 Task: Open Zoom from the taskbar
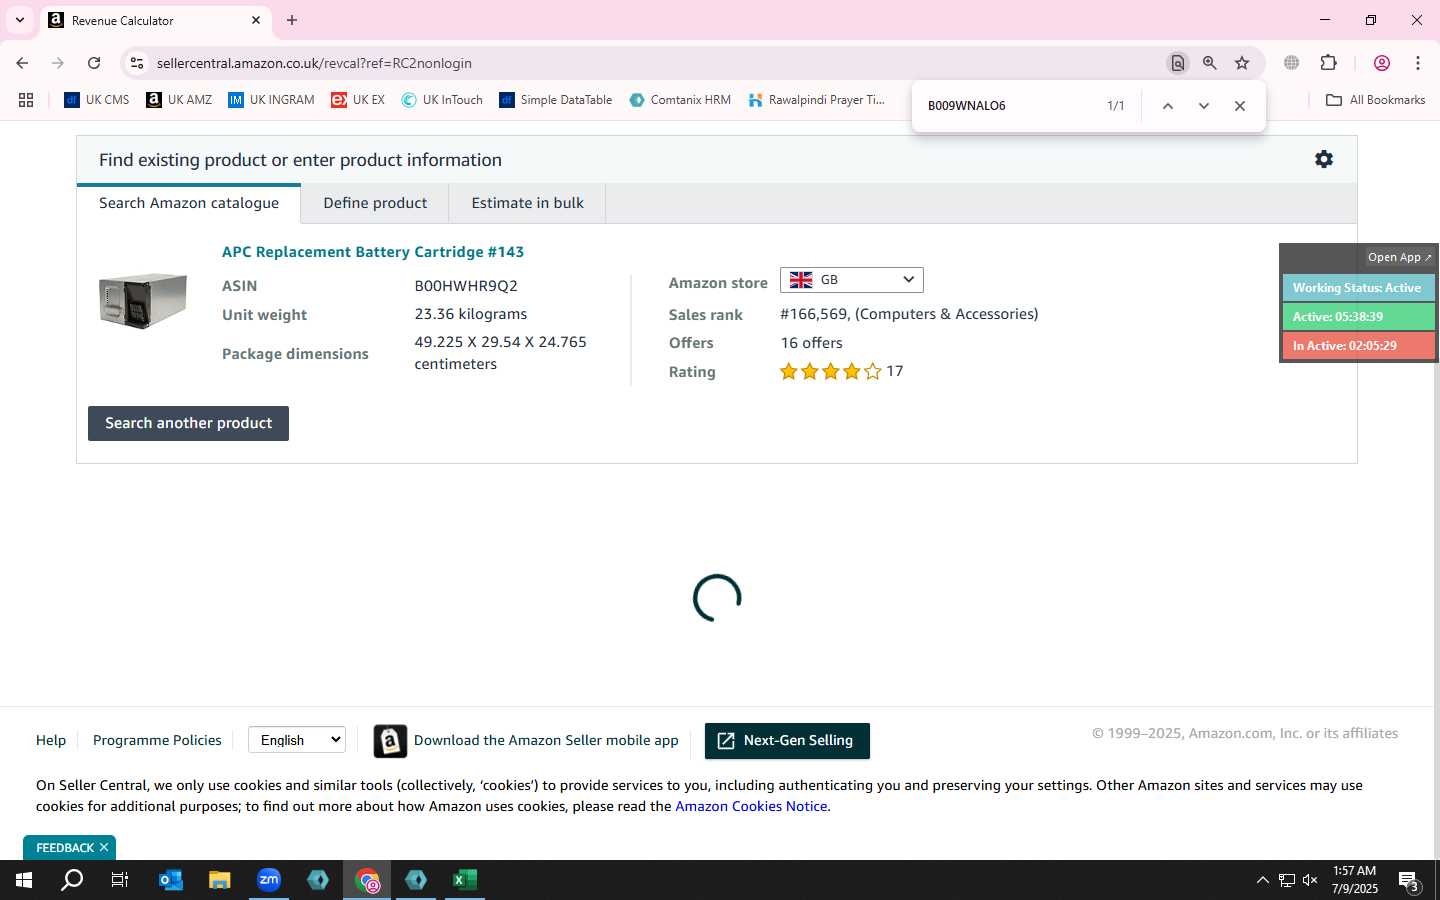[x=269, y=880]
